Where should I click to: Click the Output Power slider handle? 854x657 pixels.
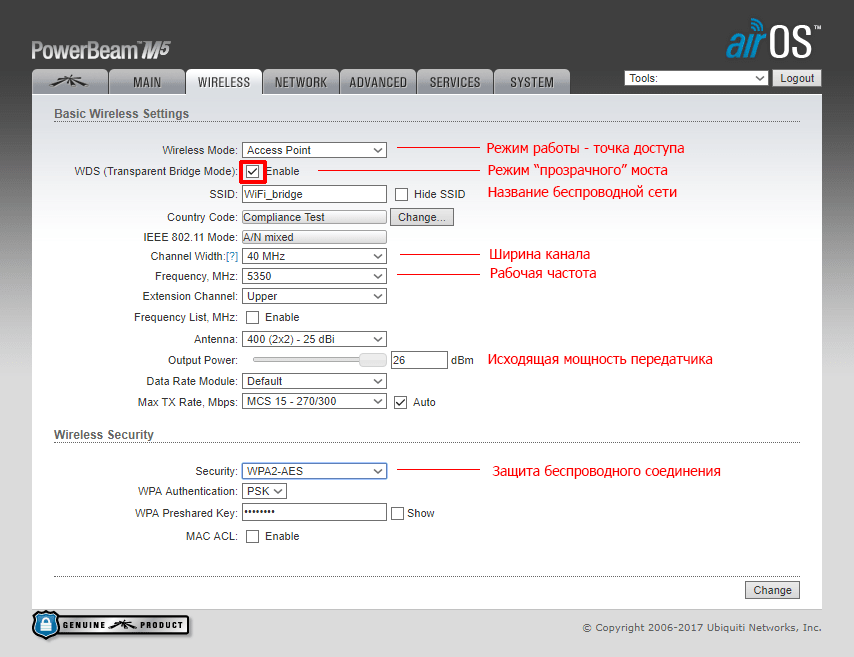click(373, 360)
